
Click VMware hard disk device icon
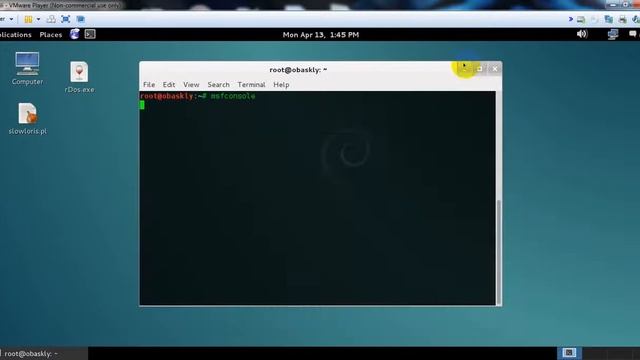(x=581, y=19)
